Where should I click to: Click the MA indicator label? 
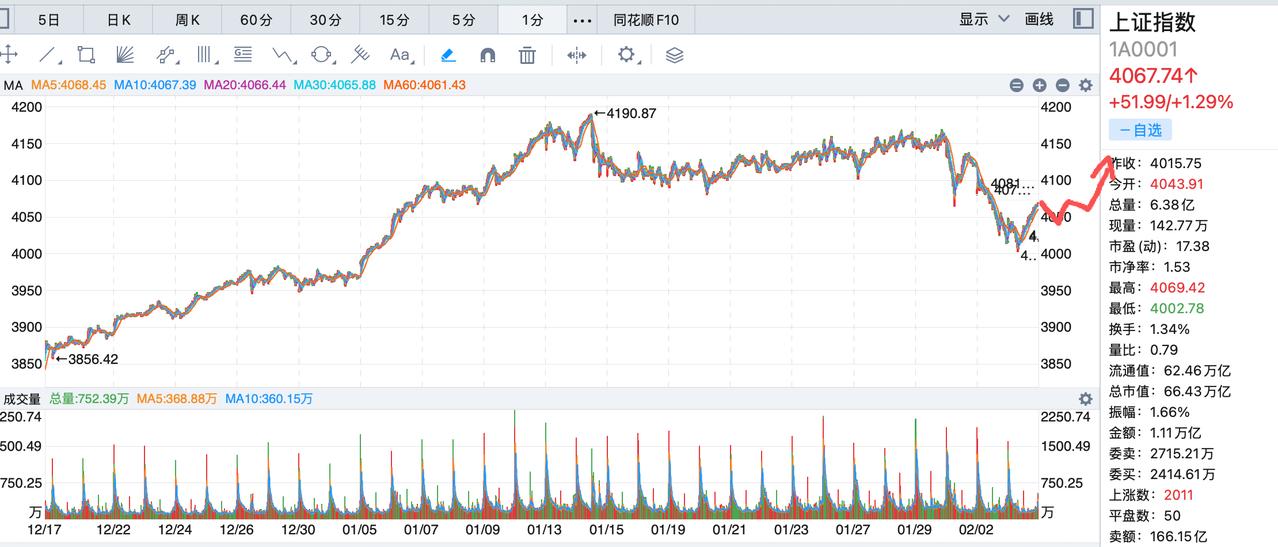13,86
